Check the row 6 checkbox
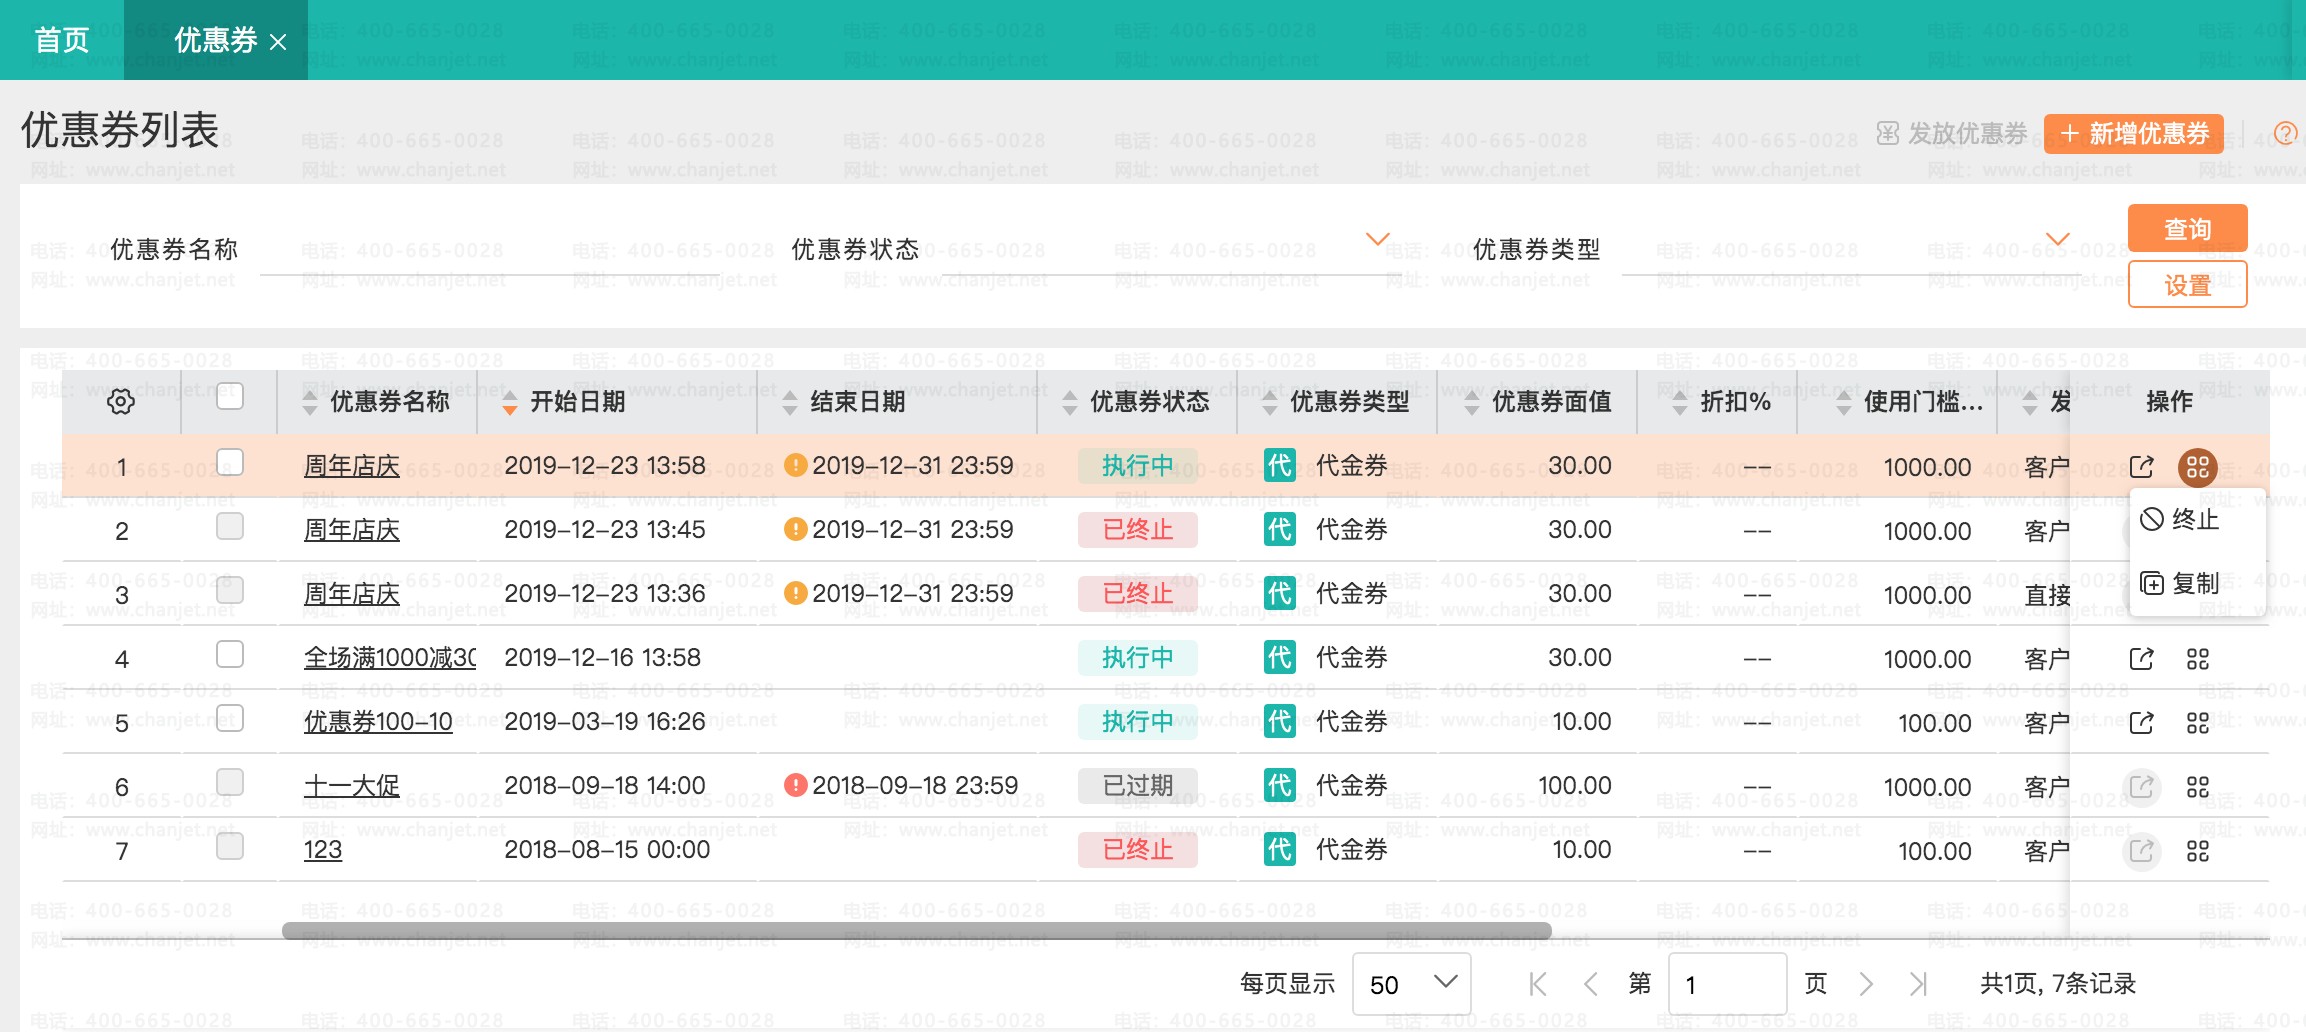Screen dimensions: 2306x1032 tap(230, 782)
